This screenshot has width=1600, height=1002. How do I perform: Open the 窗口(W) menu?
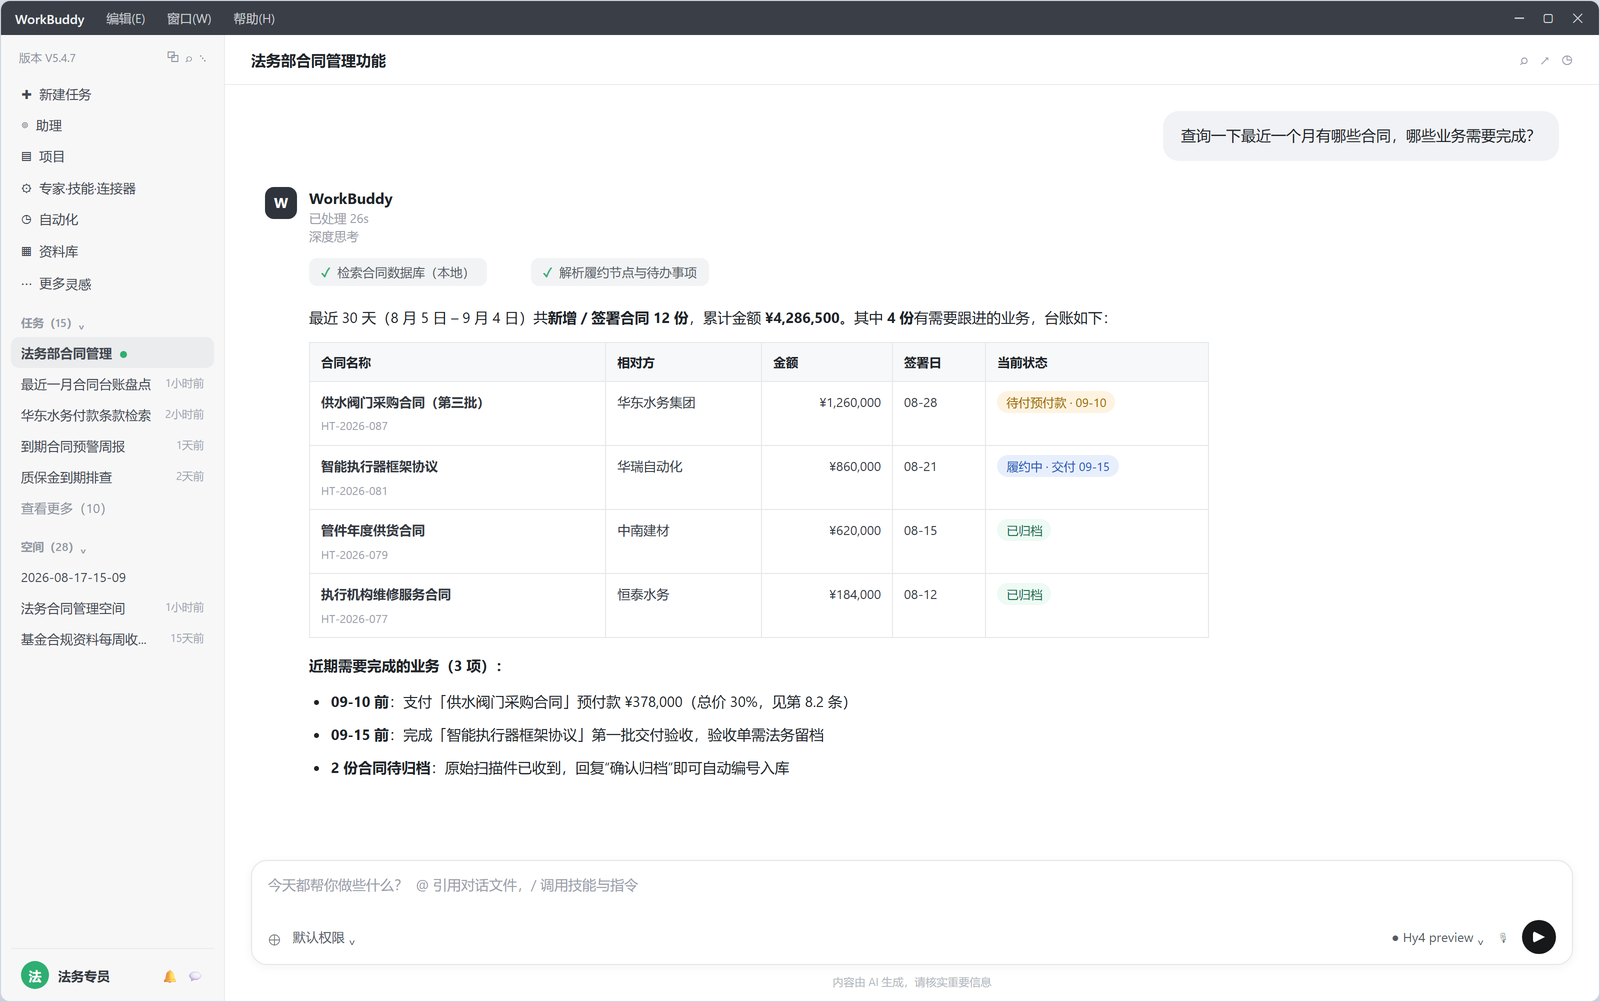(189, 19)
